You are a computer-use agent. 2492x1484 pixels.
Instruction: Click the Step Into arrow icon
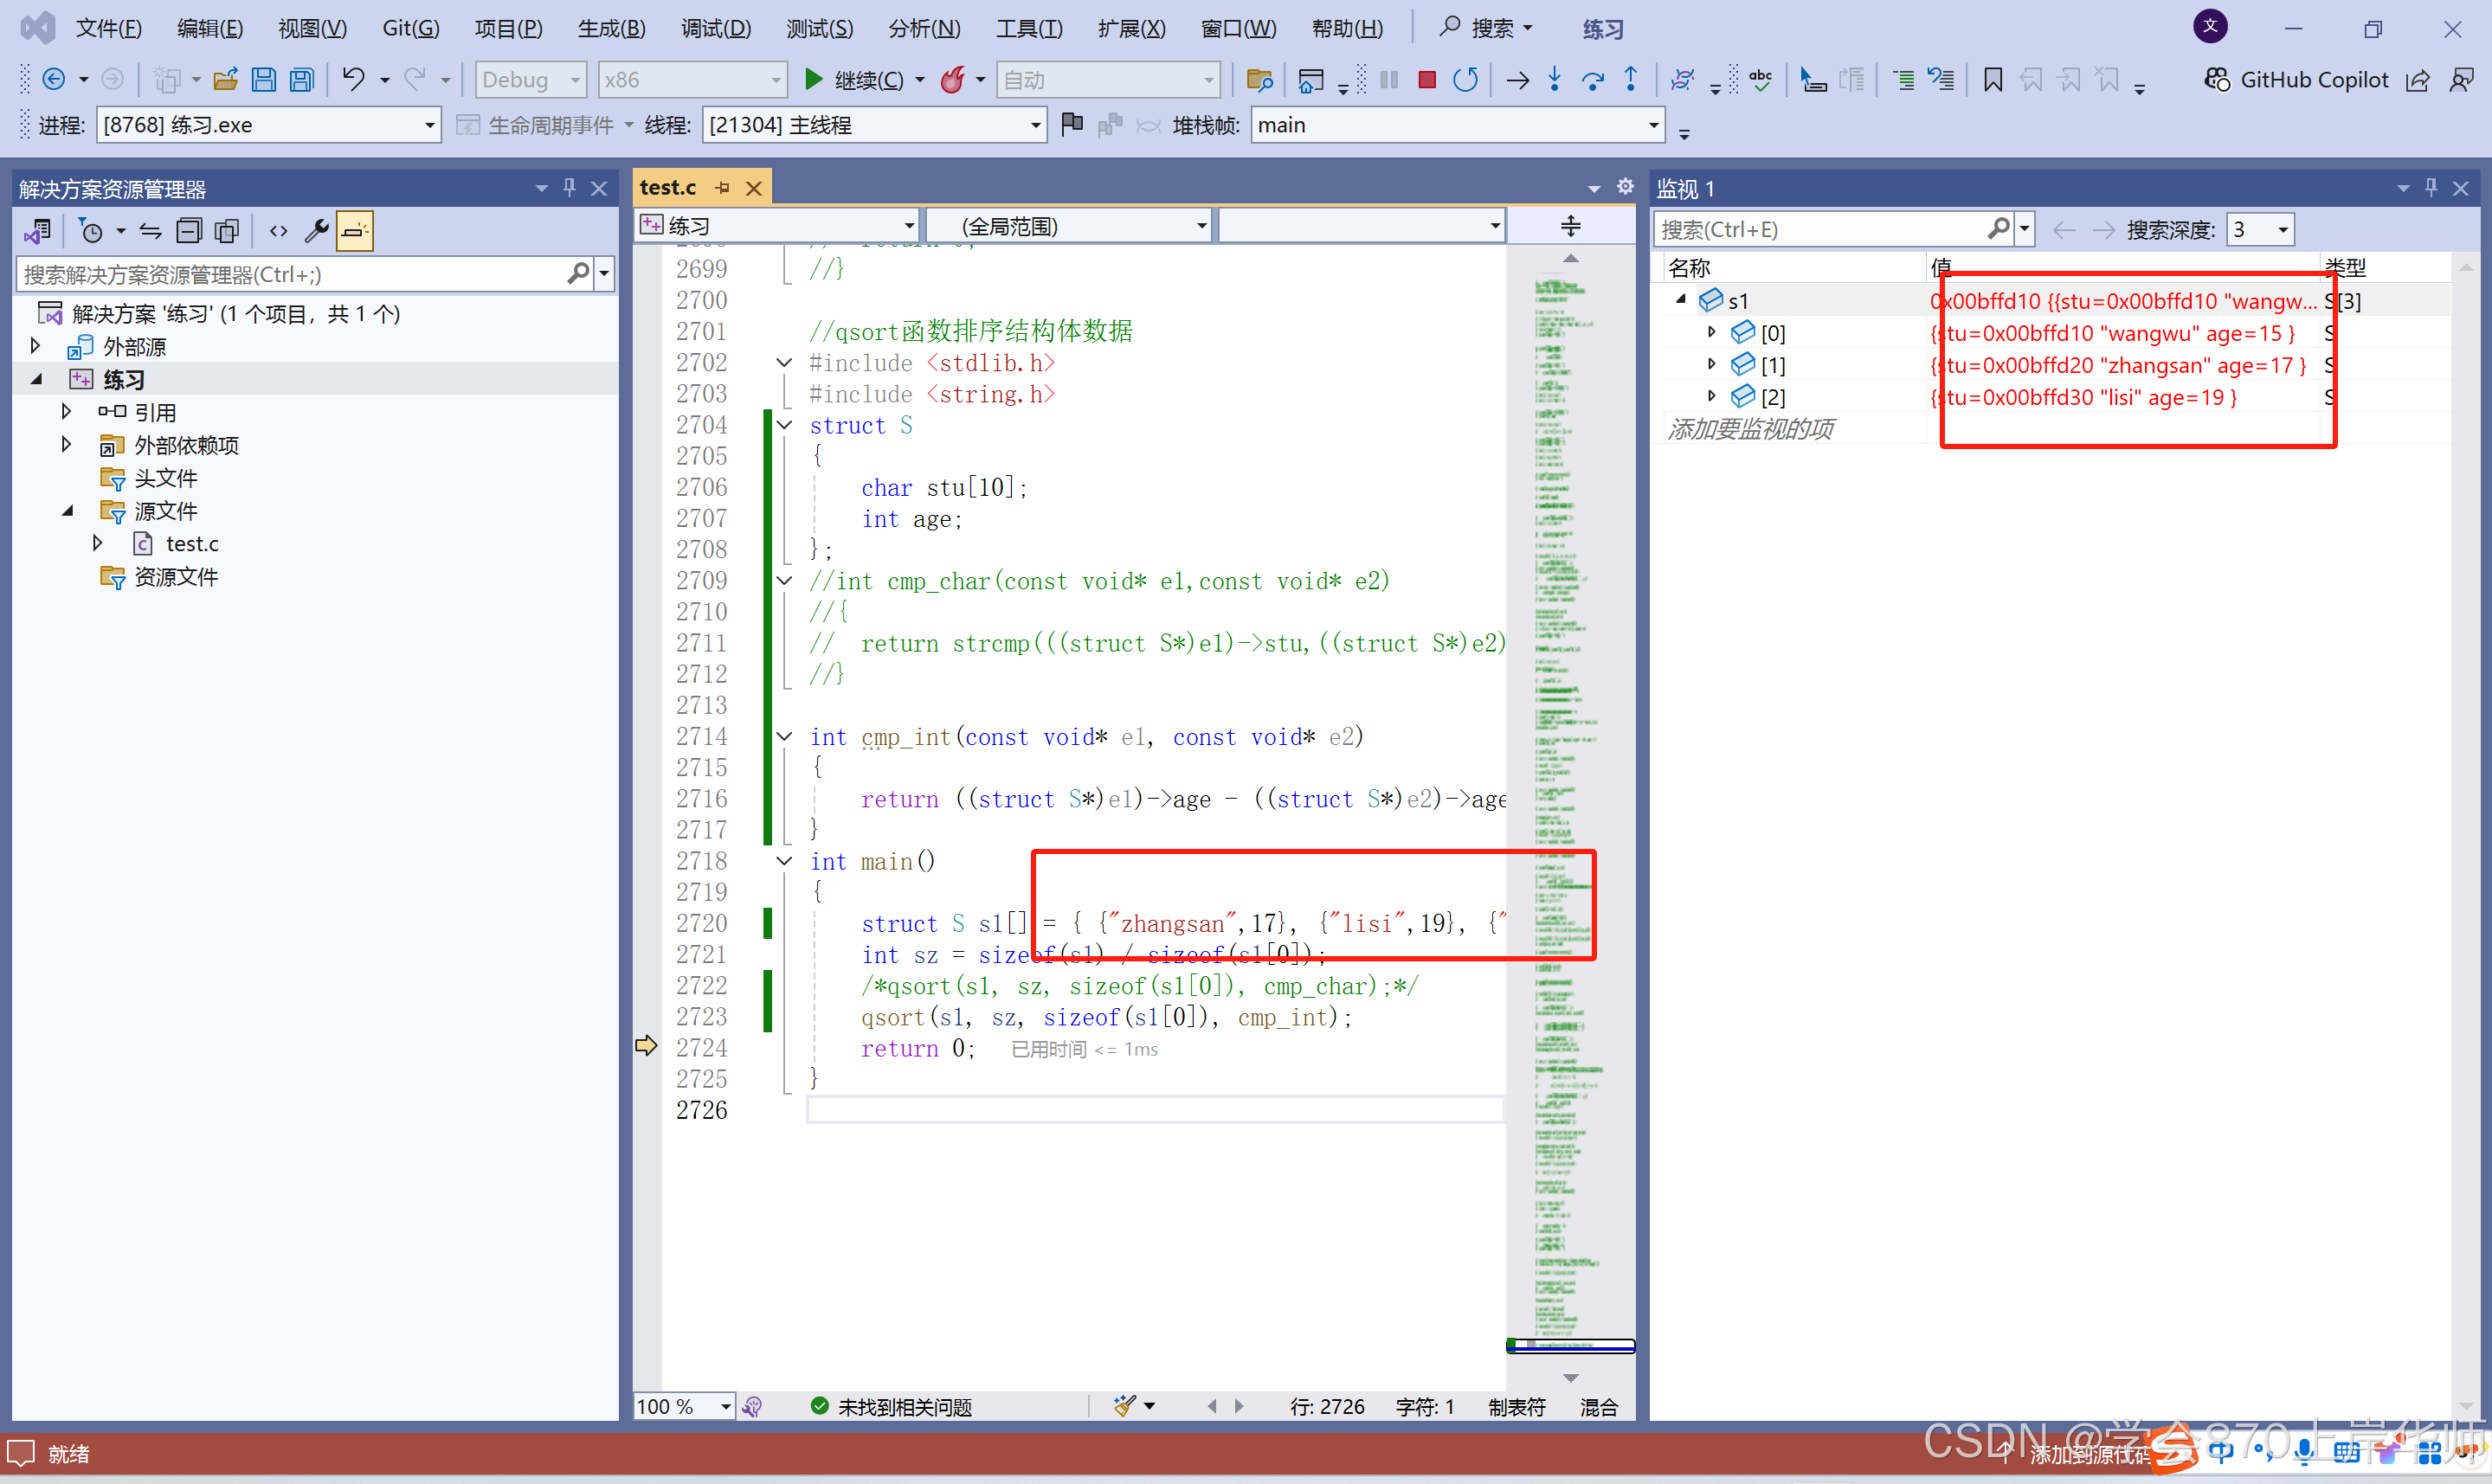(1554, 80)
